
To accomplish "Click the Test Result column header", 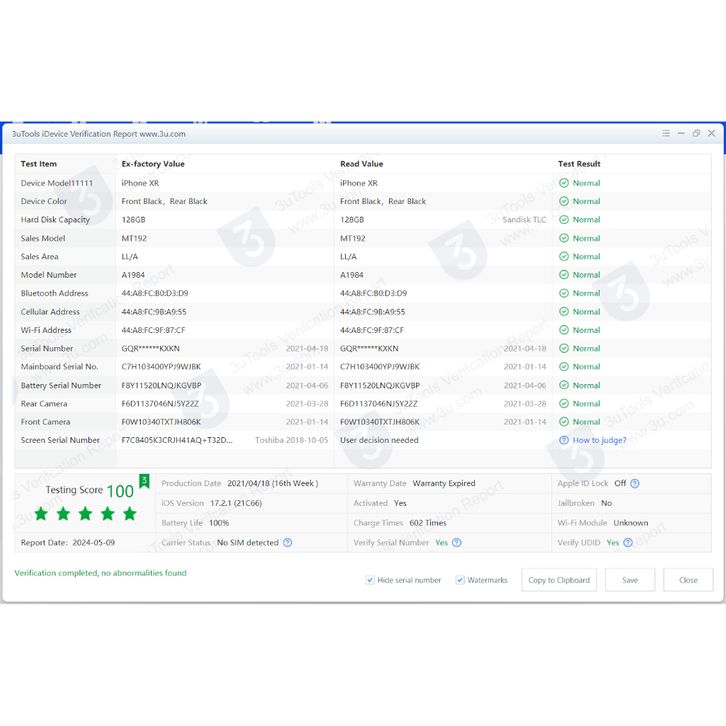I will click(x=579, y=164).
